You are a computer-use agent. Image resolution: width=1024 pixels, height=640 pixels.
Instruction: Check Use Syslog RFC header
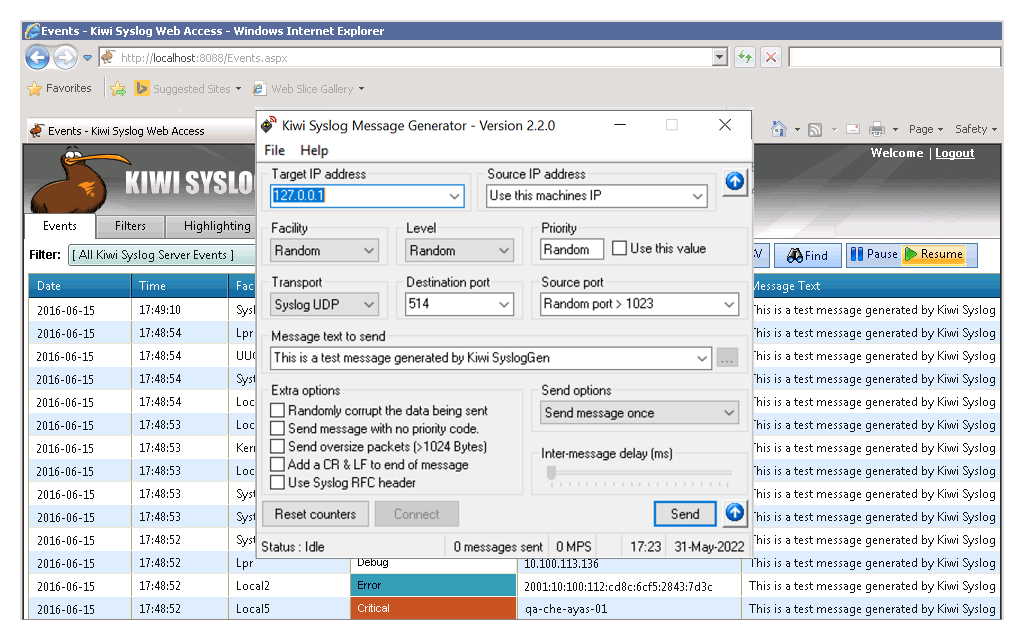click(277, 482)
